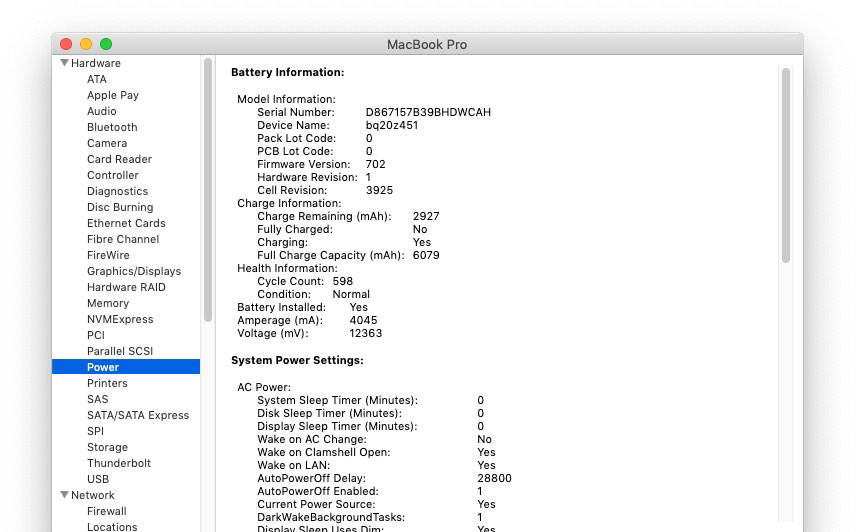Zoom window with the green button
857x532 pixels.
(106, 44)
